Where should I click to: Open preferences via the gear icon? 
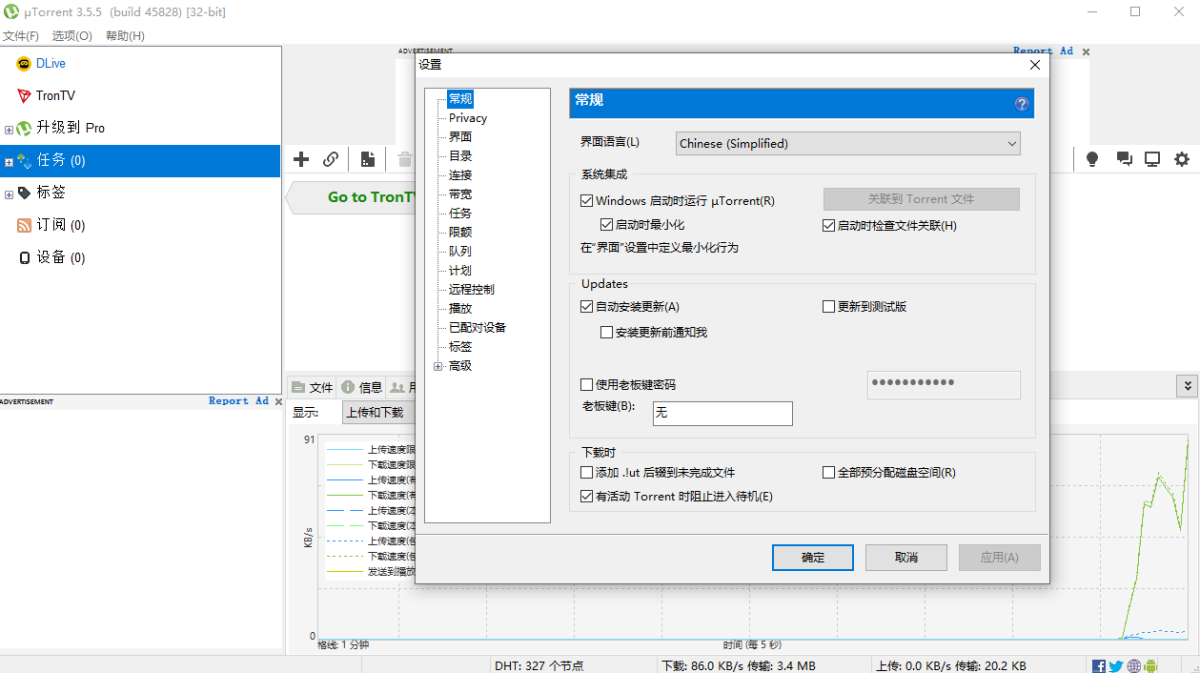click(1182, 158)
